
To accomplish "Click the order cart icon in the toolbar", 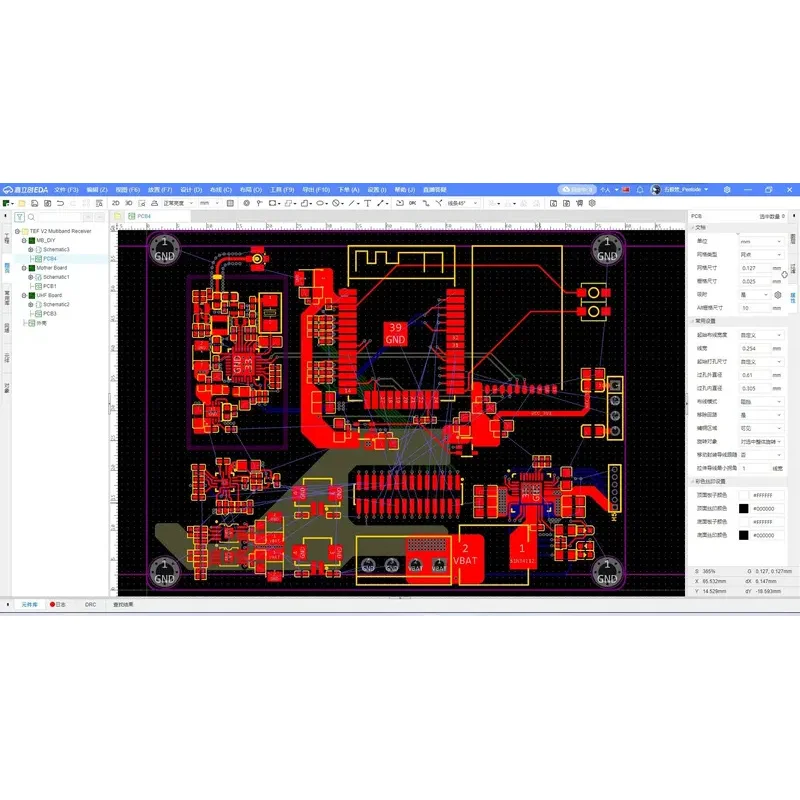I will pos(580,203).
